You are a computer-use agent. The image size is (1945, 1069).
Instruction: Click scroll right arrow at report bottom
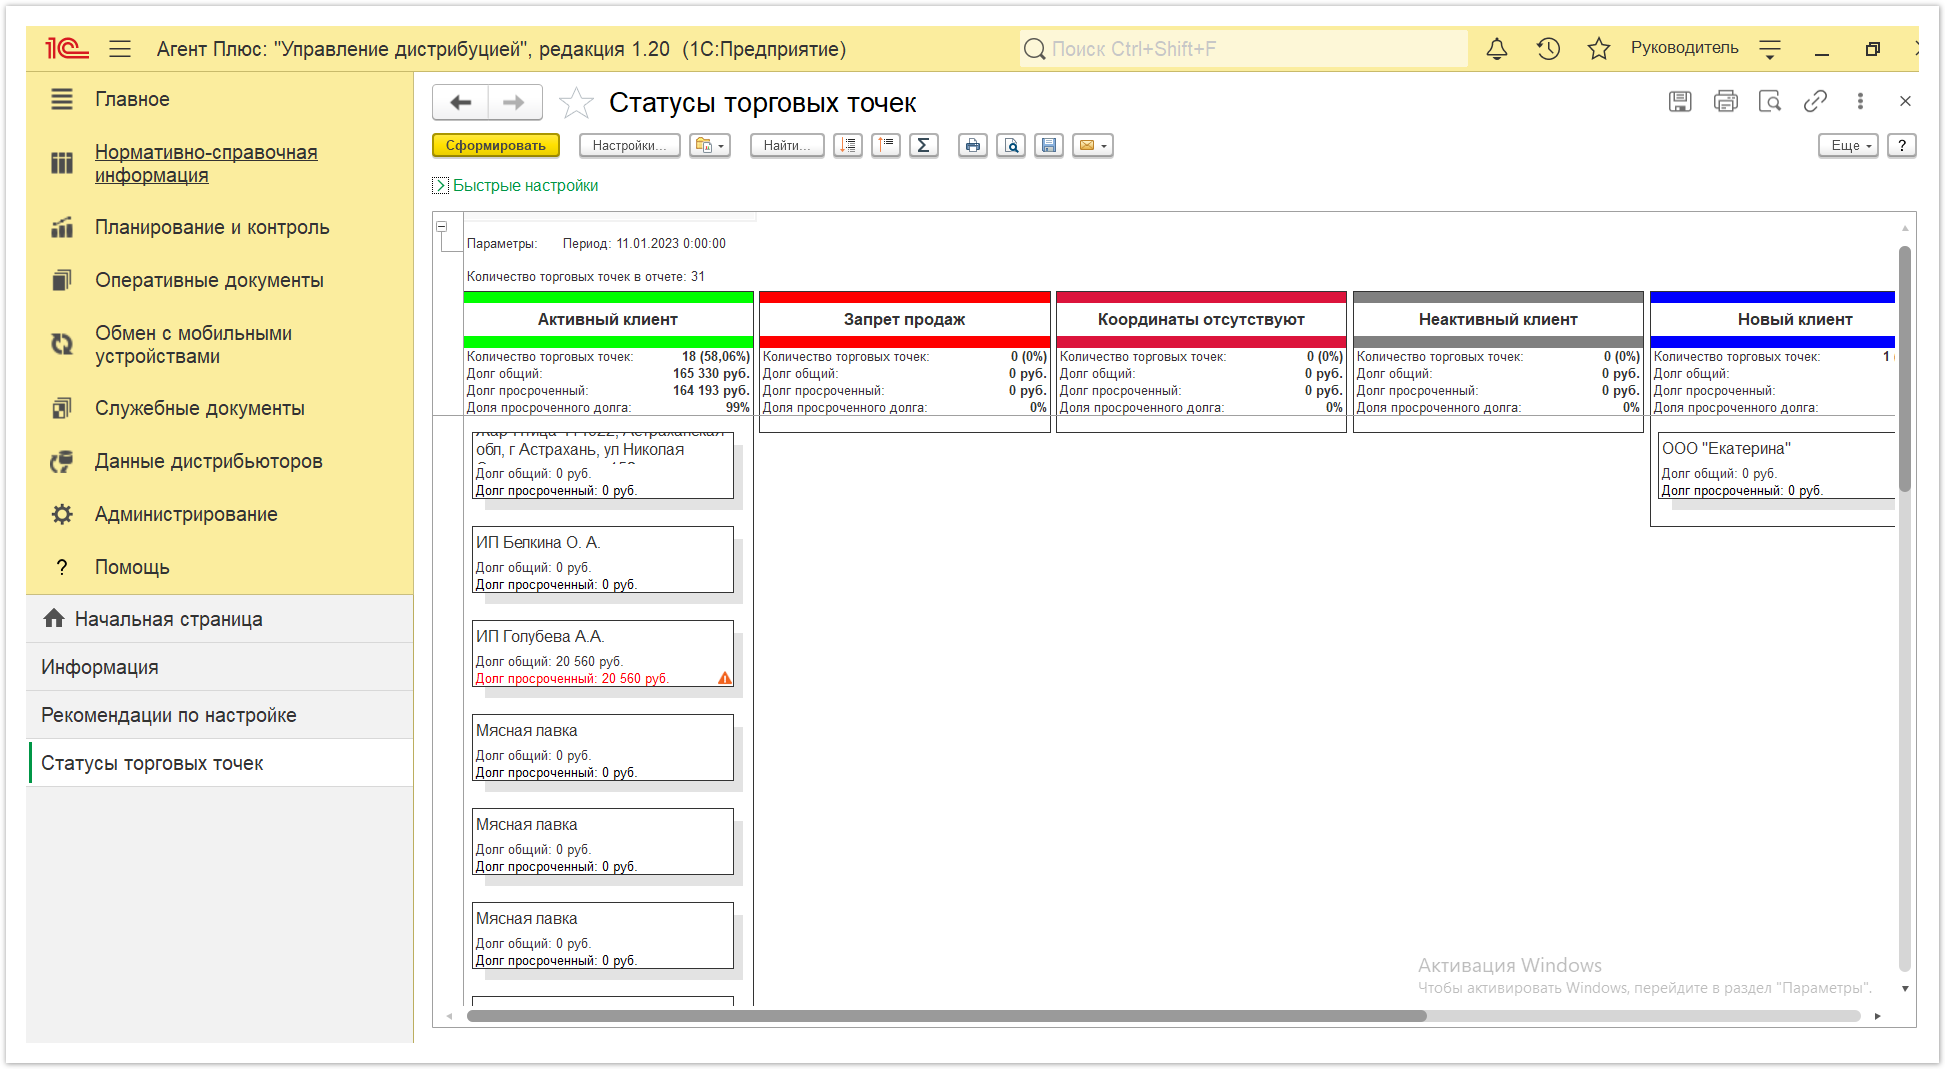(1877, 1016)
